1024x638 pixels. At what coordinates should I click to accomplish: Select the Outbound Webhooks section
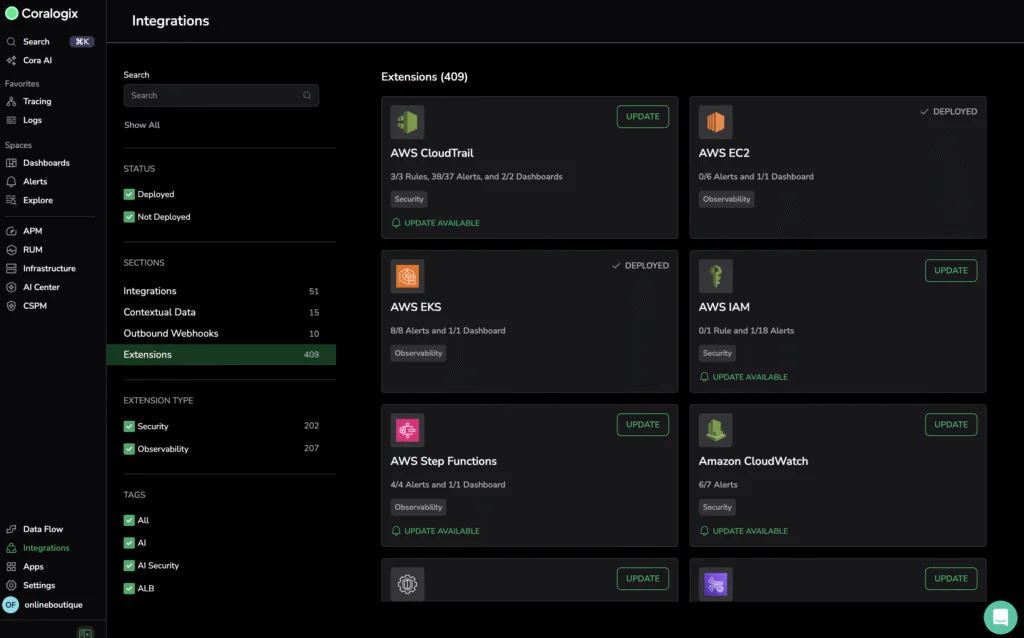coord(170,333)
